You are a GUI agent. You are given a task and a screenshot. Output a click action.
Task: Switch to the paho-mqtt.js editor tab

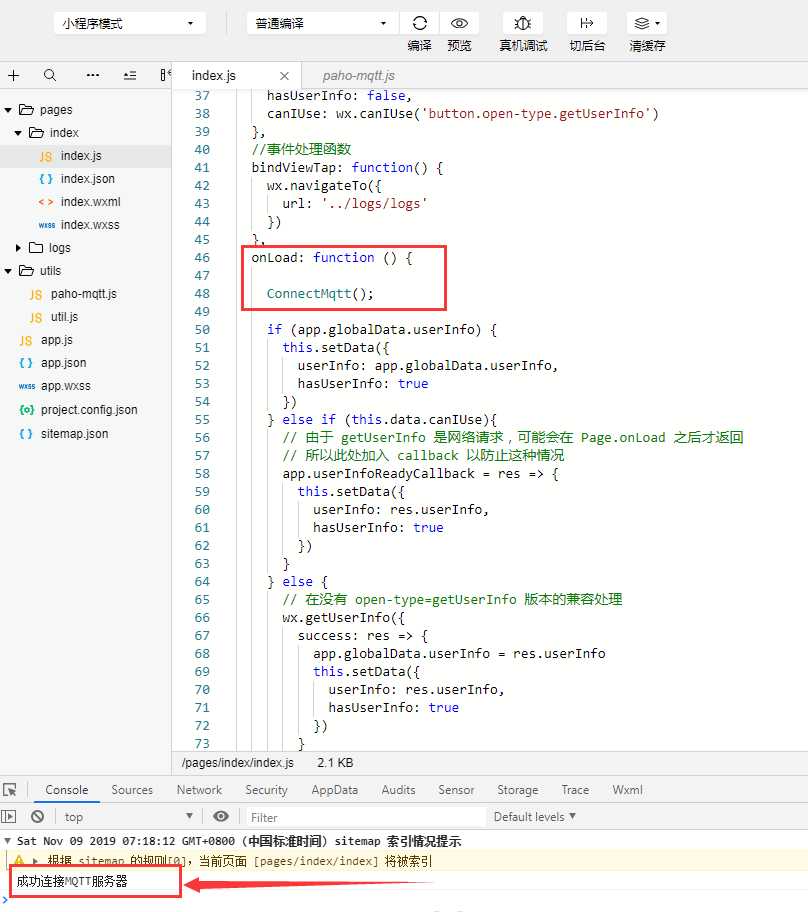tap(358, 75)
